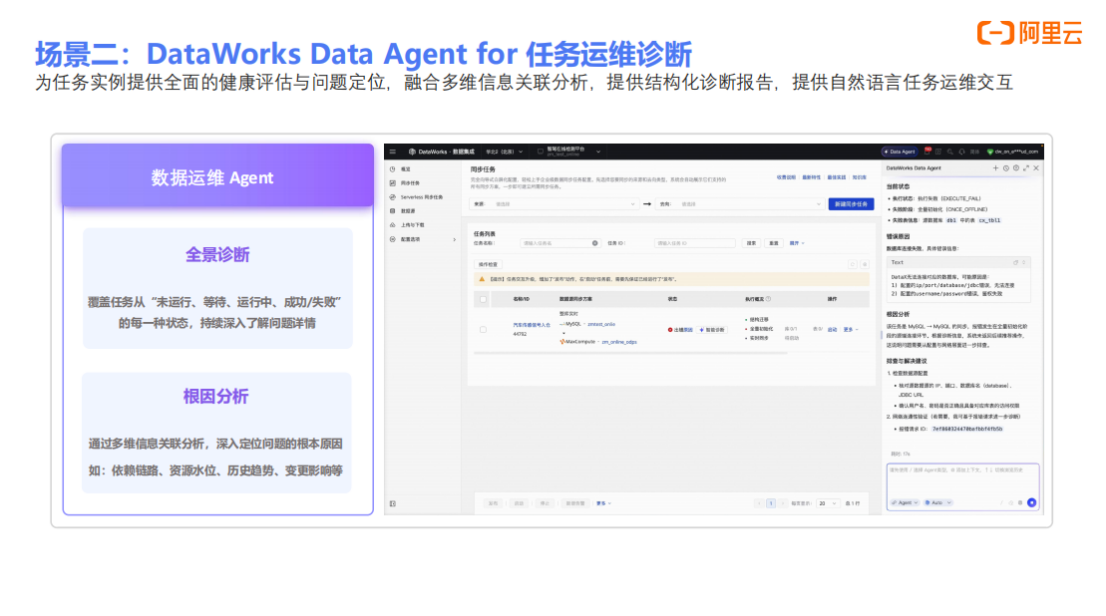
Task: Open the Auto model dropdown in chat box
Action: (x=938, y=503)
